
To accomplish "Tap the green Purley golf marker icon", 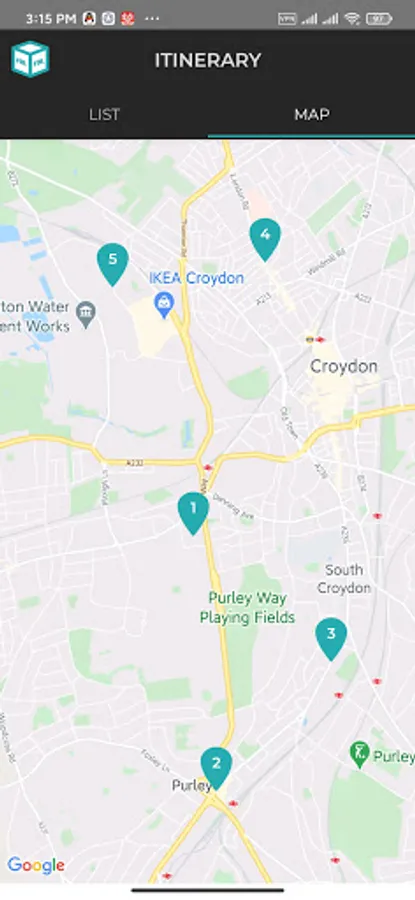I will coord(359,755).
